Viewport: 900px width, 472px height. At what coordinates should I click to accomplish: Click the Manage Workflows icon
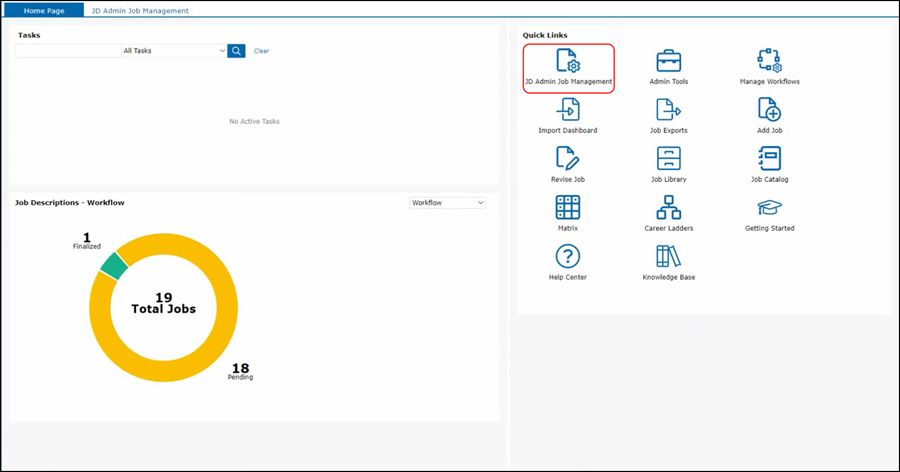click(x=769, y=61)
